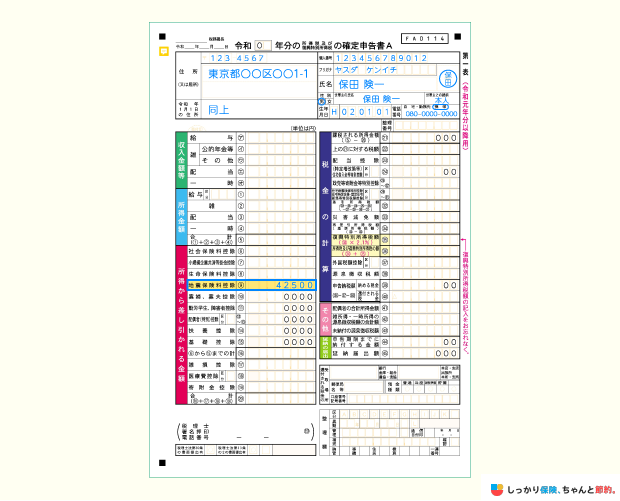
Task: Click the postal code field 123 4567
Action: (236, 58)
